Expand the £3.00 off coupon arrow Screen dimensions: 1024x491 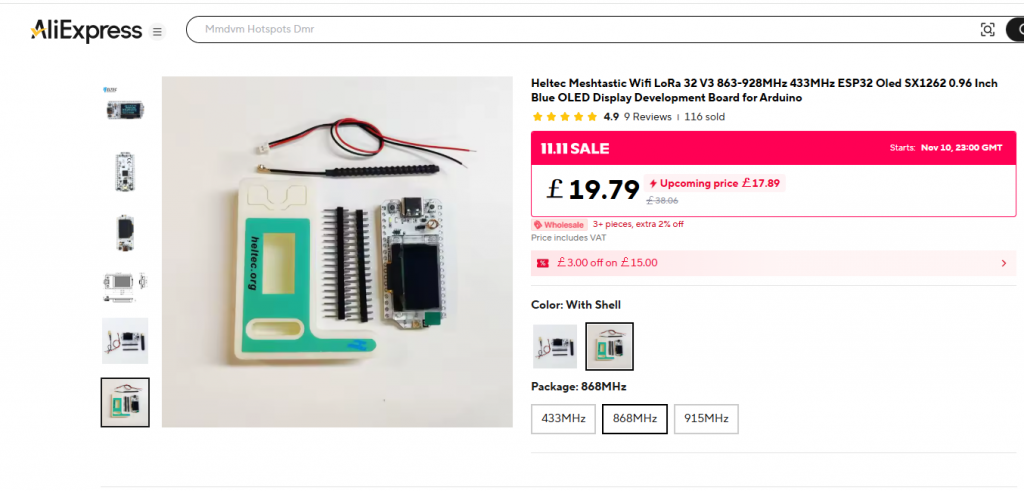coord(1003,263)
